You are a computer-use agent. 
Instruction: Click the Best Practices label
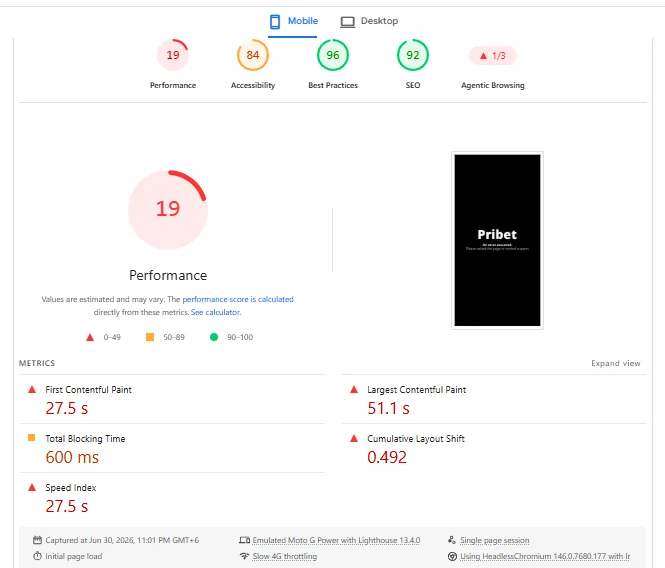pyautogui.click(x=333, y=85)
